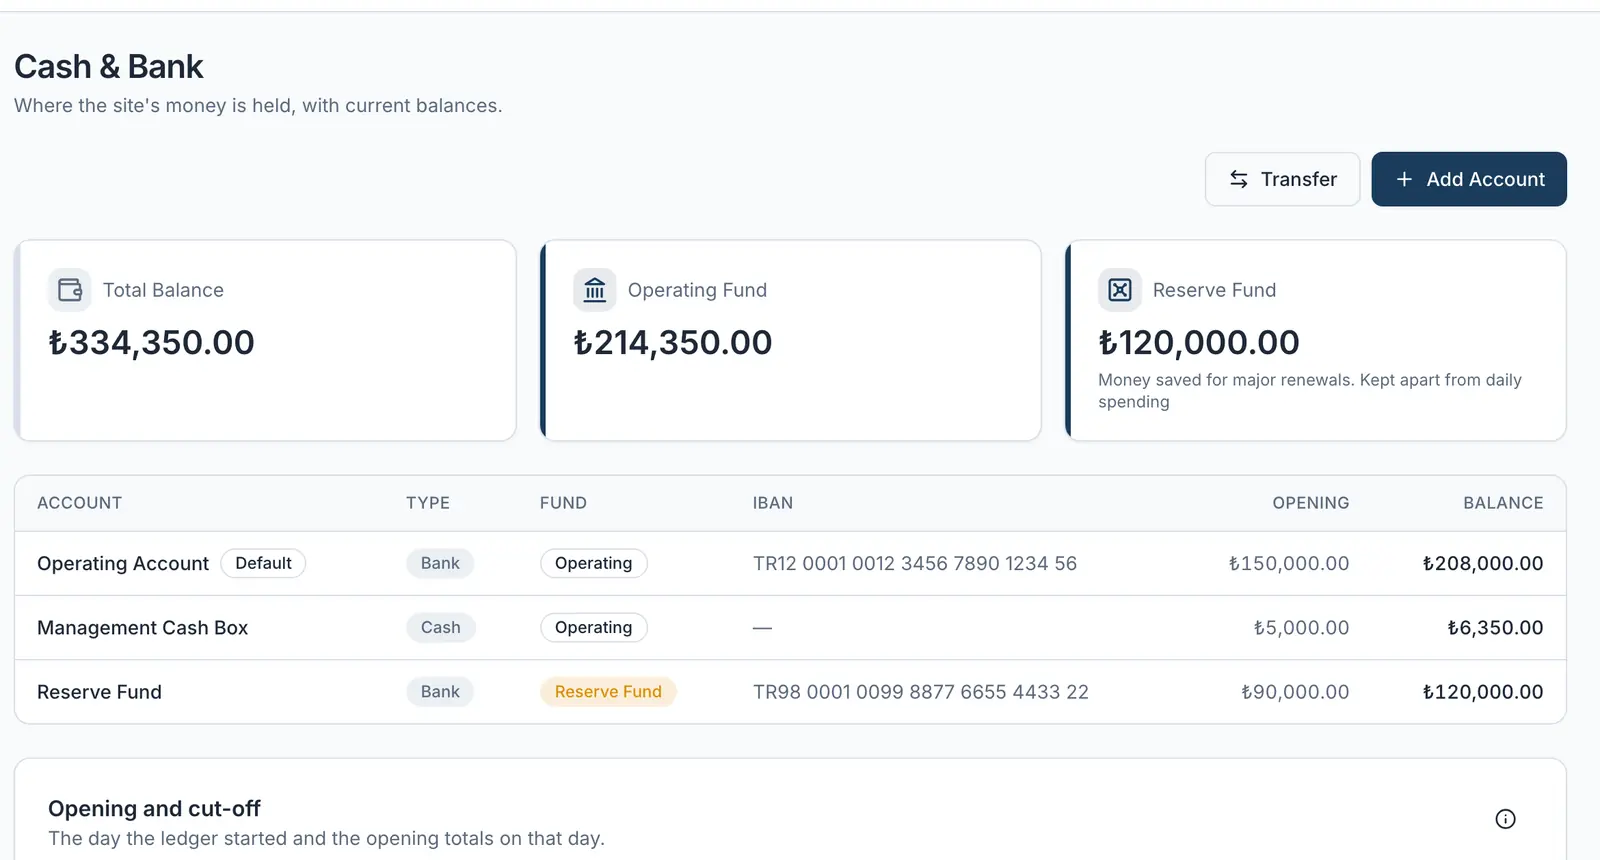Viewport: 1600px width, 860px height.
Task: Click the Operating fund tag for Operating Account
Action: tap(593, 563)
